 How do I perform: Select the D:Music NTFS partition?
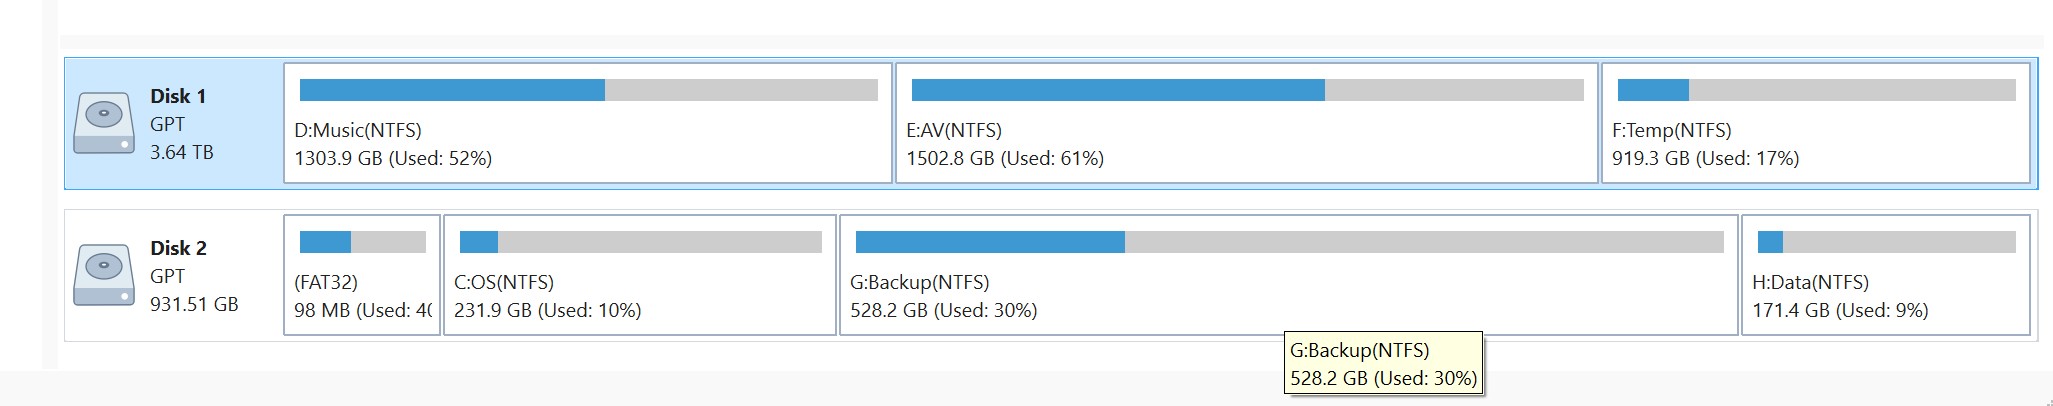click(x=588, y=123)
